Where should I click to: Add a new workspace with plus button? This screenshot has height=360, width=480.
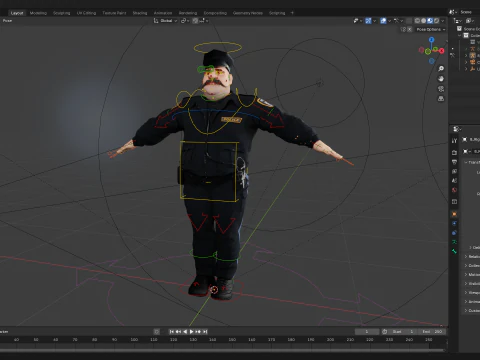coord(292,13)
